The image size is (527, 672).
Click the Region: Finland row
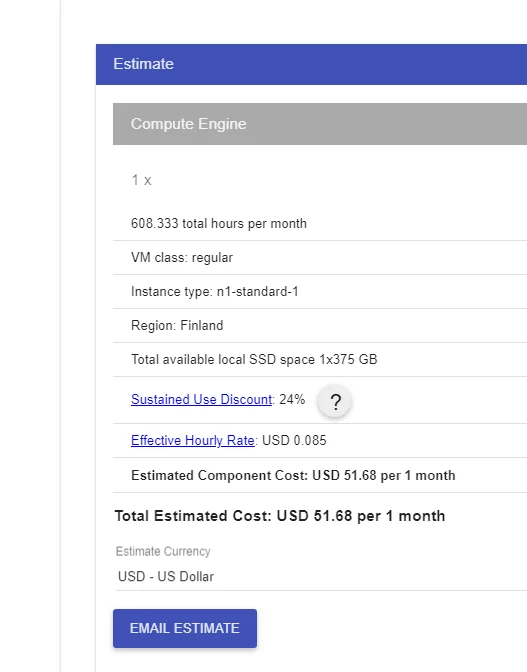(x=320, y=325)
